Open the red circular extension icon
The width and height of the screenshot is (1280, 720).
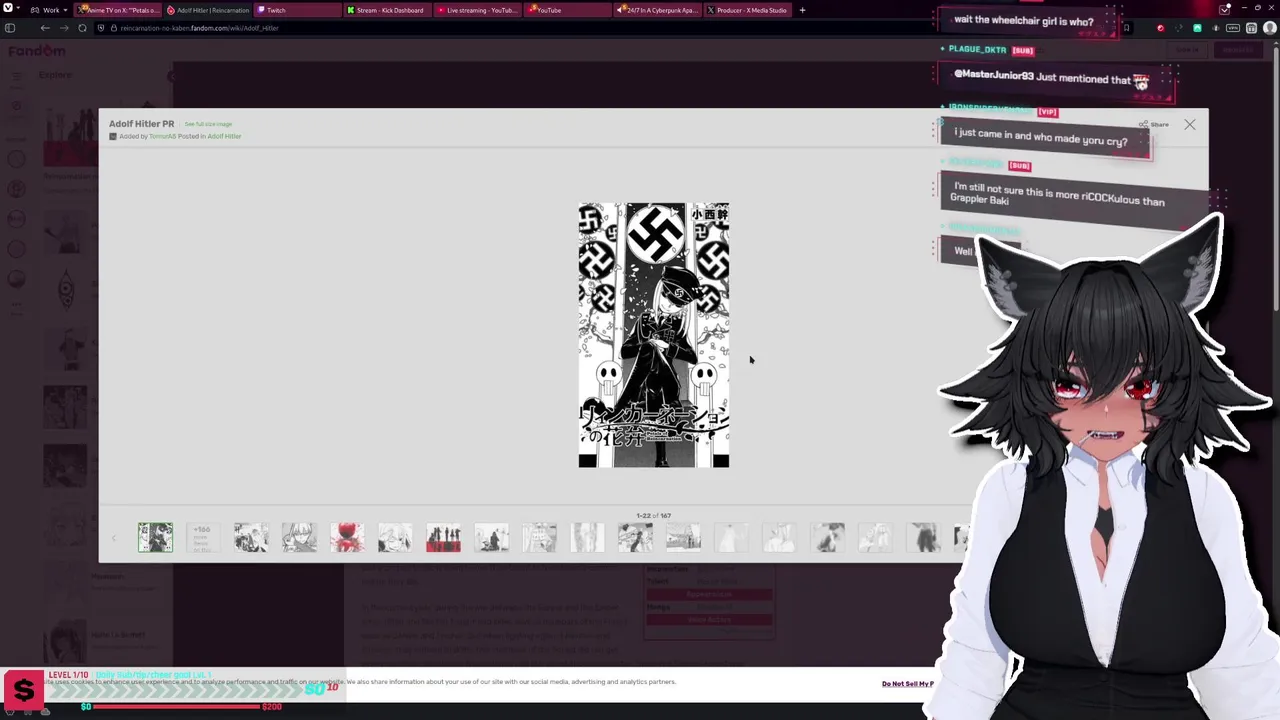tap(1160, 28)
